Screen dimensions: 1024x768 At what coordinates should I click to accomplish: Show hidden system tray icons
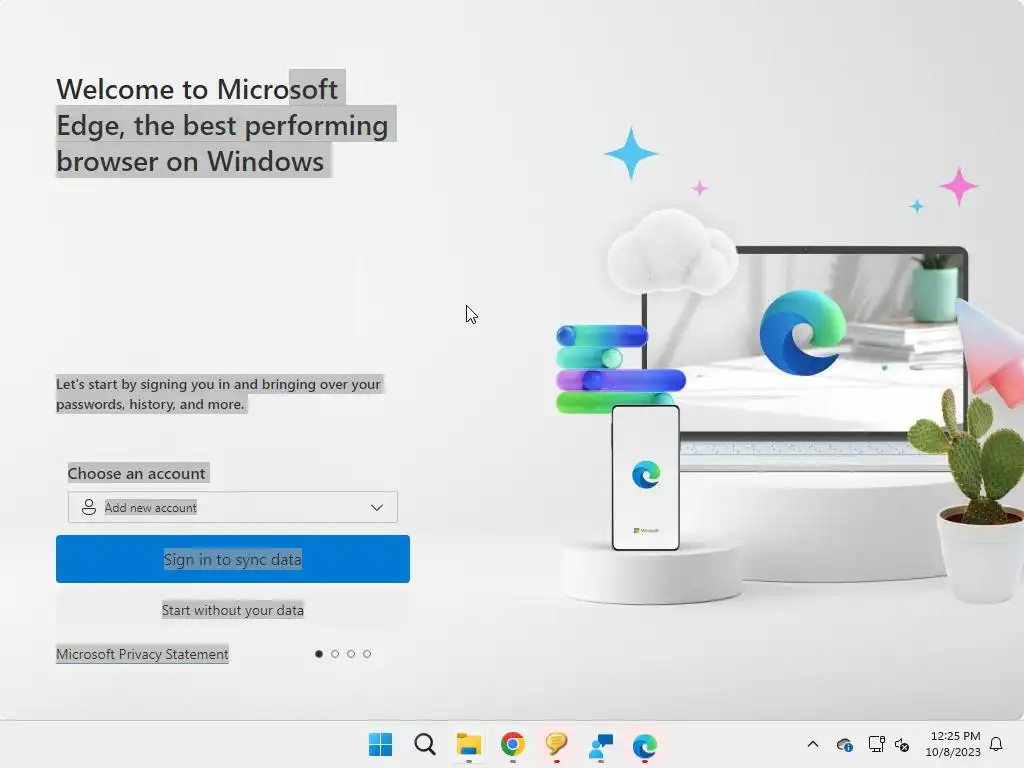pos(813,744)
